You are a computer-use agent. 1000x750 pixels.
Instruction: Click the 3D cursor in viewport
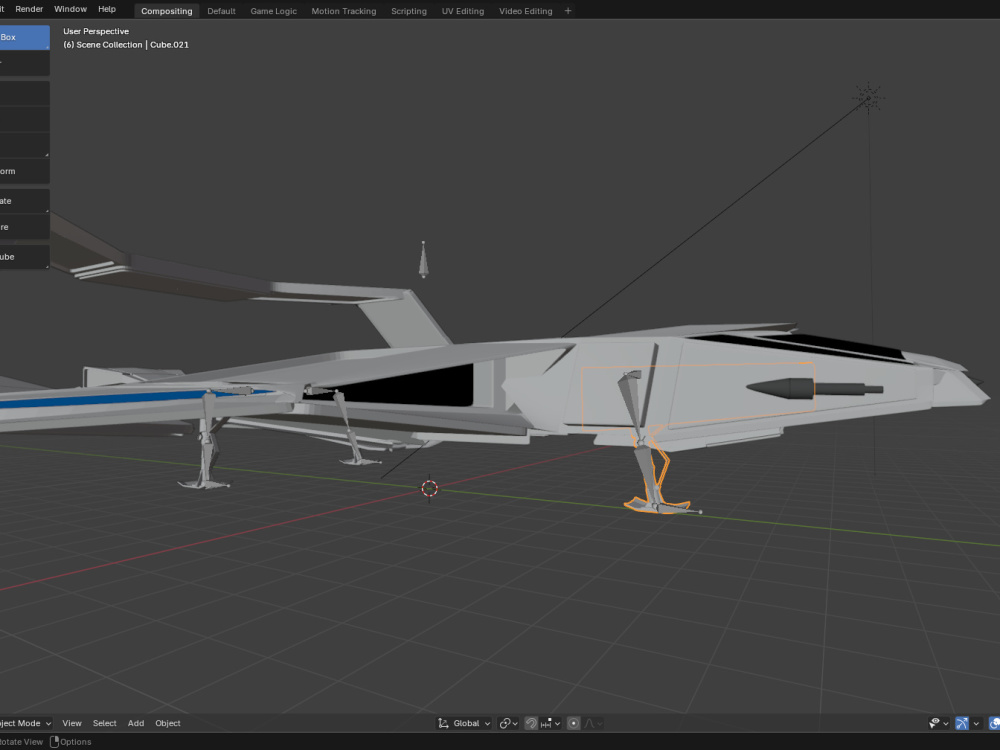[429, 489]
